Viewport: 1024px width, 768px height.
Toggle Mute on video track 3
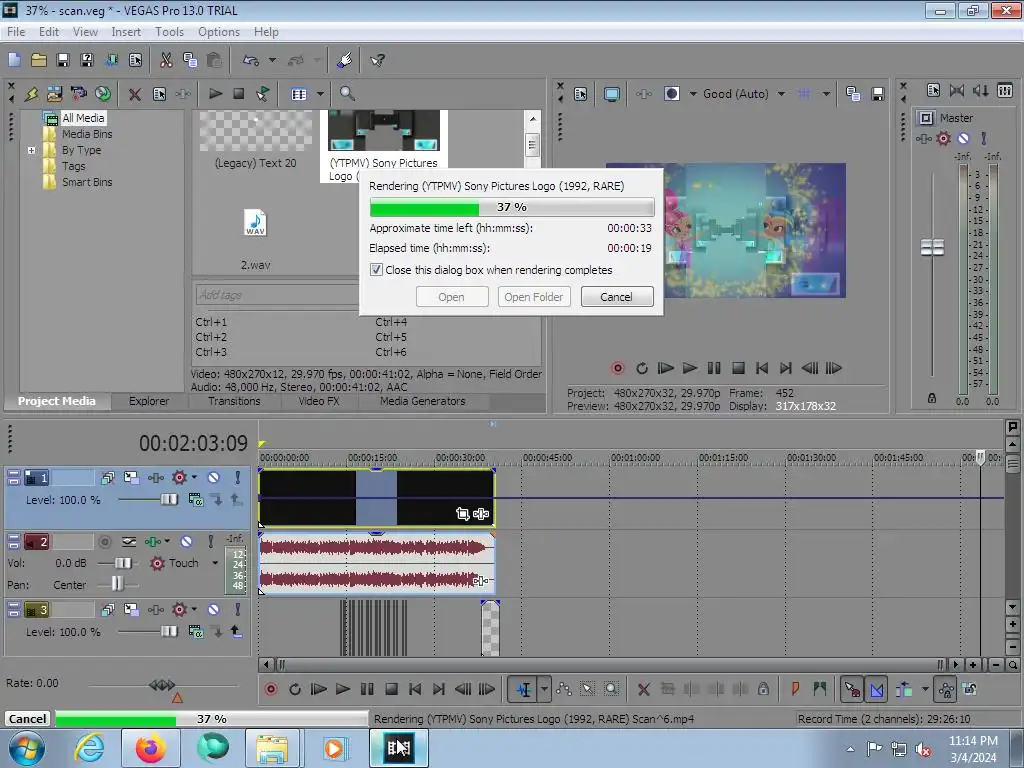(214, 610)
